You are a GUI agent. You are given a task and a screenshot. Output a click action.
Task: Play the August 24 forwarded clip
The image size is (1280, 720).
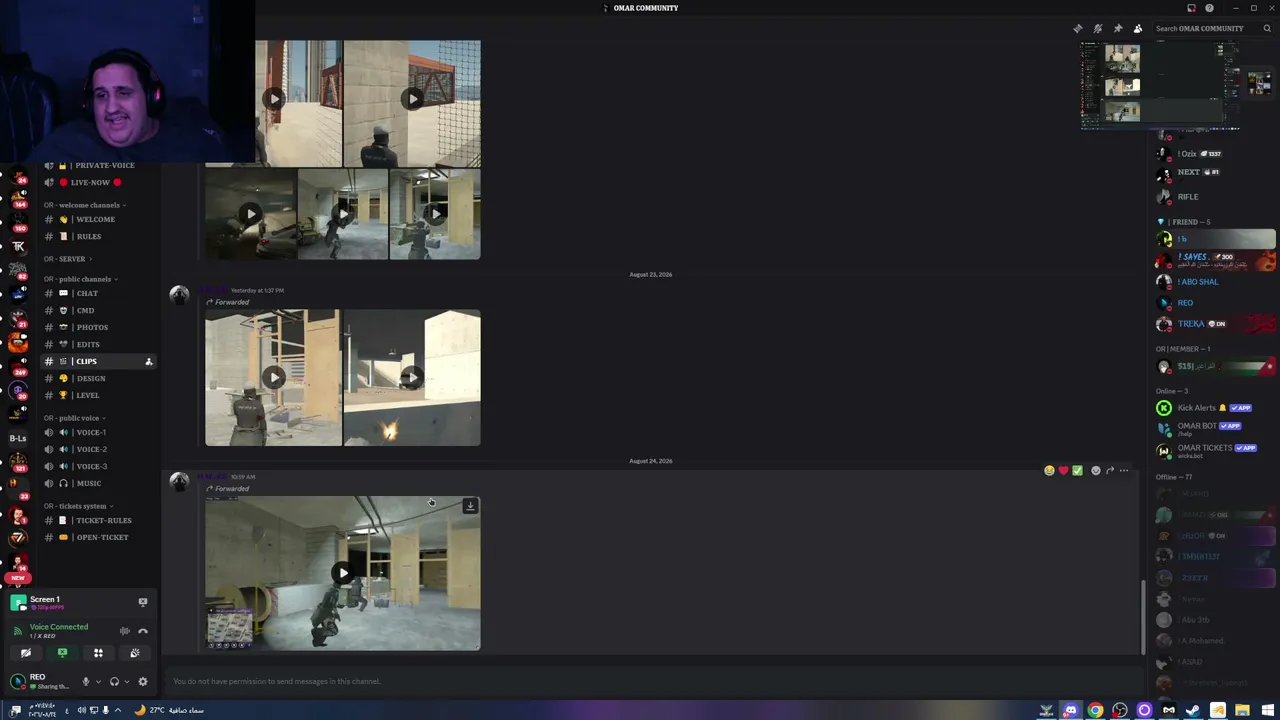(343, 573)
